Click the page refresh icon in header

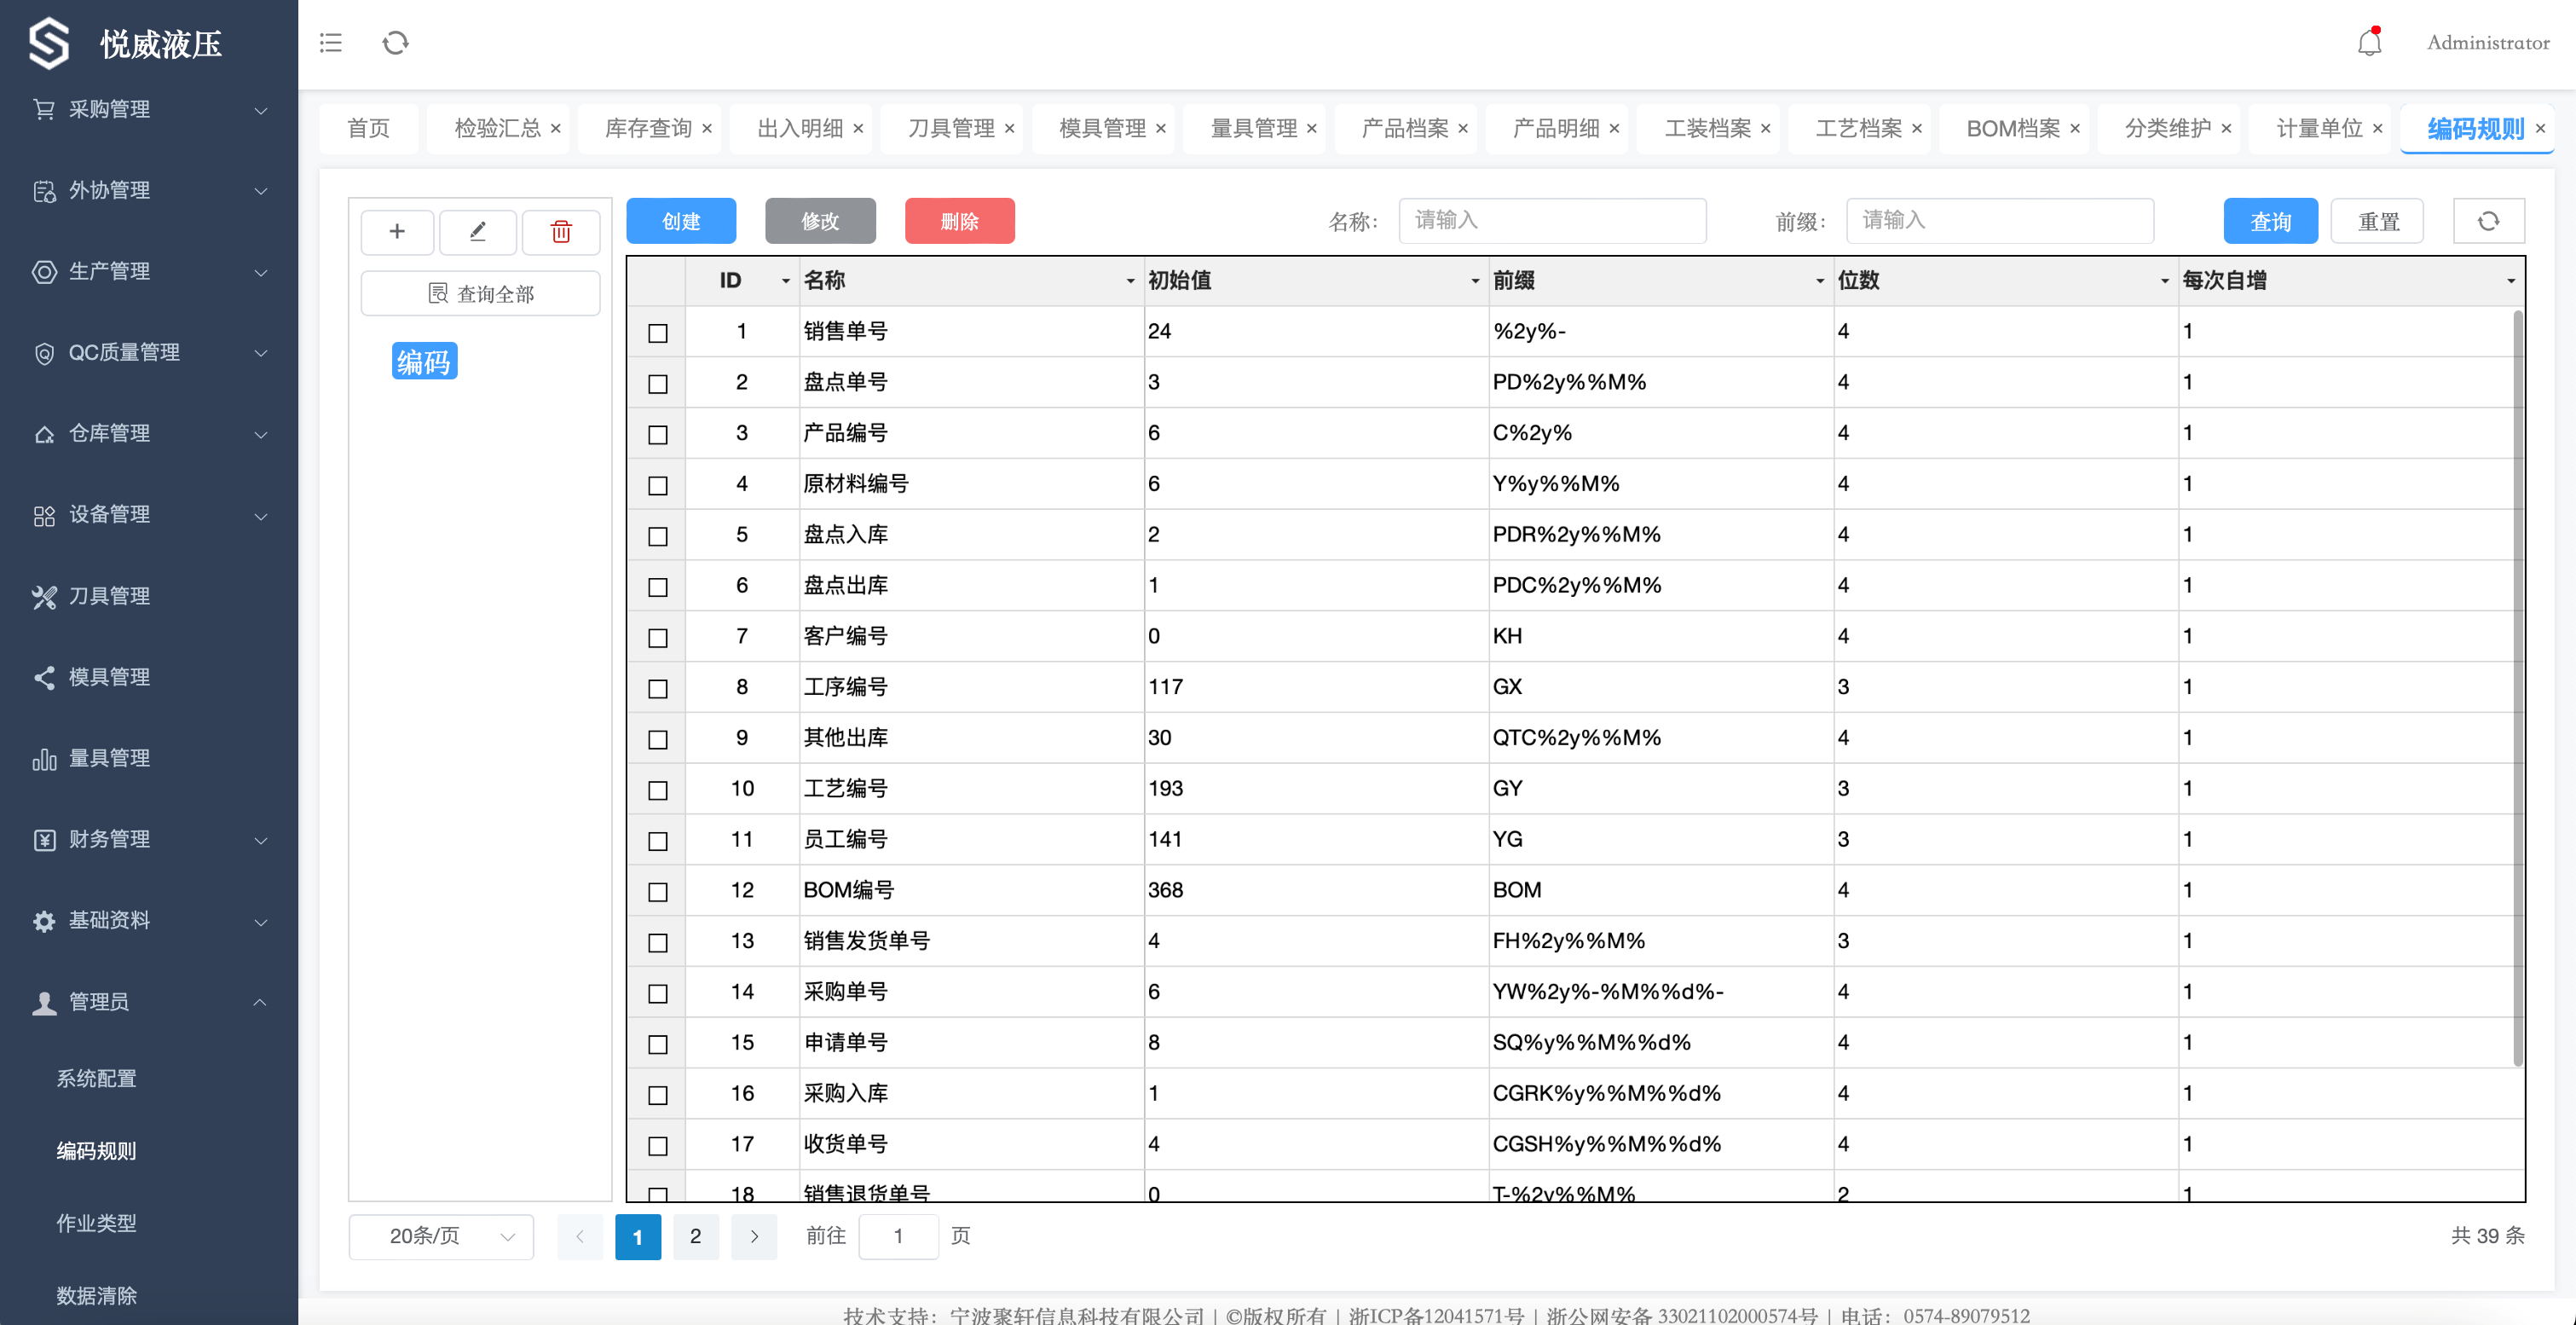(396, 43)
